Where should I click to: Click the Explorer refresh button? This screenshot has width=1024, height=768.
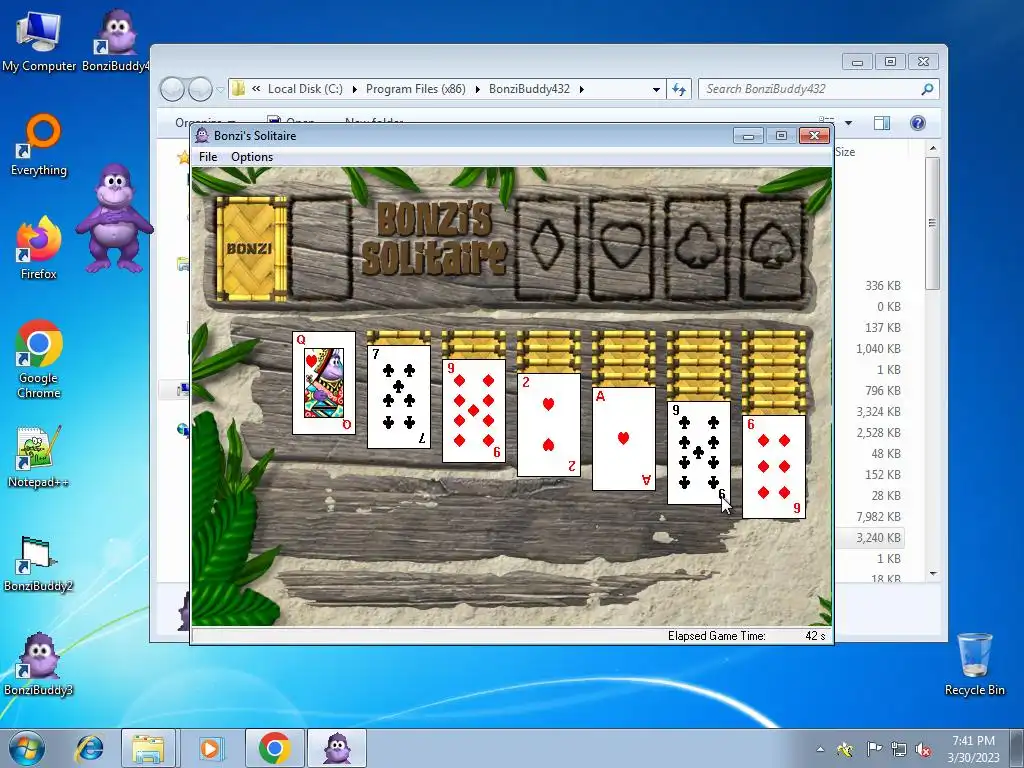(x=679, y=89)
